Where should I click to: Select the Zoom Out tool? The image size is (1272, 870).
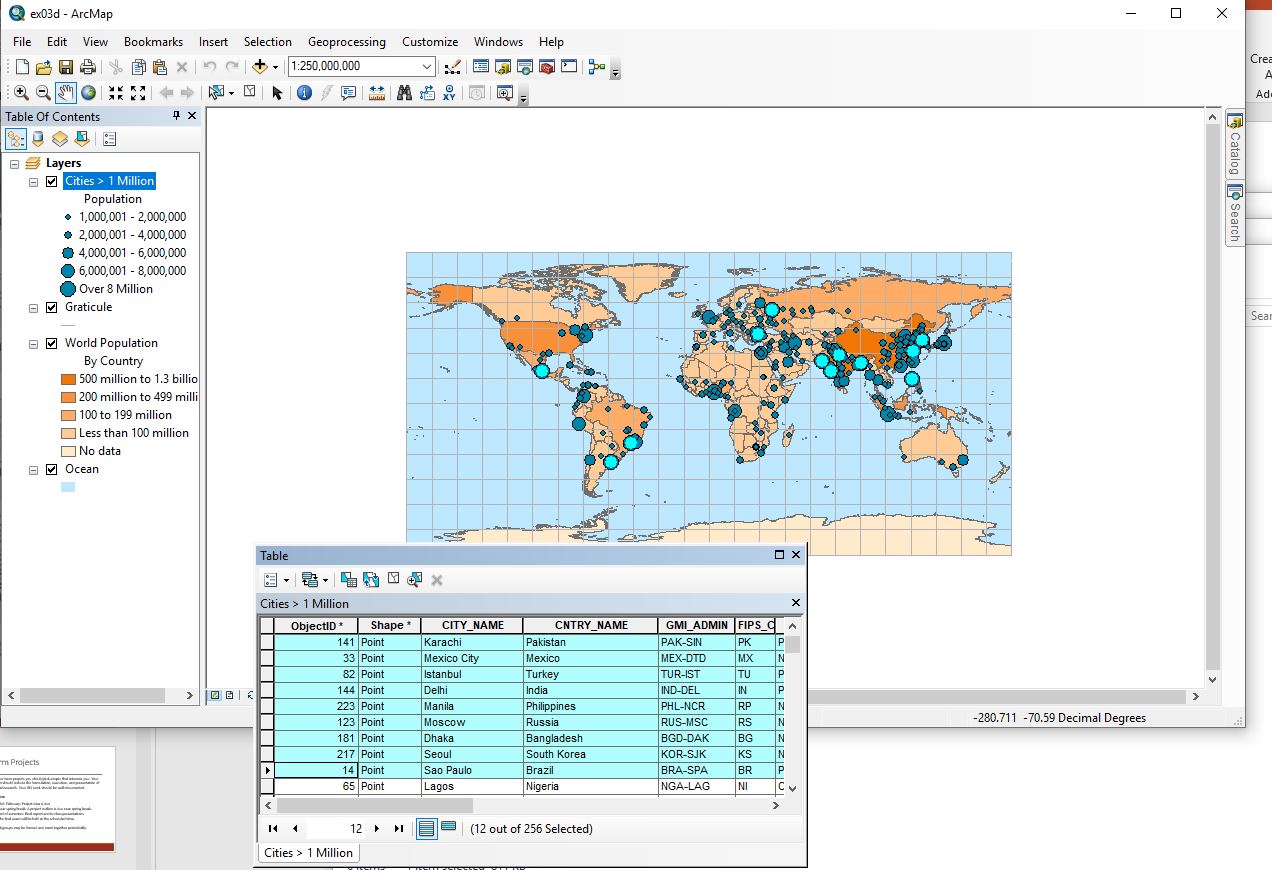[x=43, y=92]
